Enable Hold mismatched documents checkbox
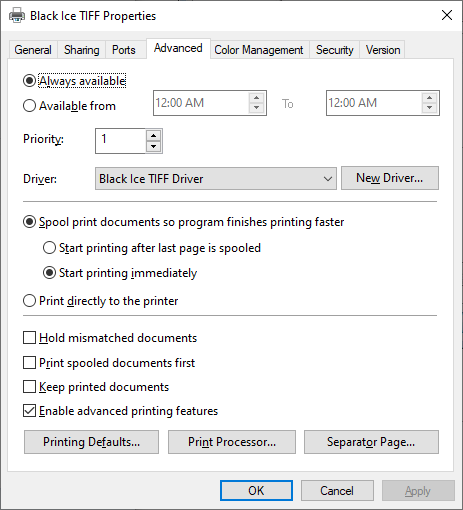Screen dimensions: 463x510 pyautogui.click(x=29, y=338)
